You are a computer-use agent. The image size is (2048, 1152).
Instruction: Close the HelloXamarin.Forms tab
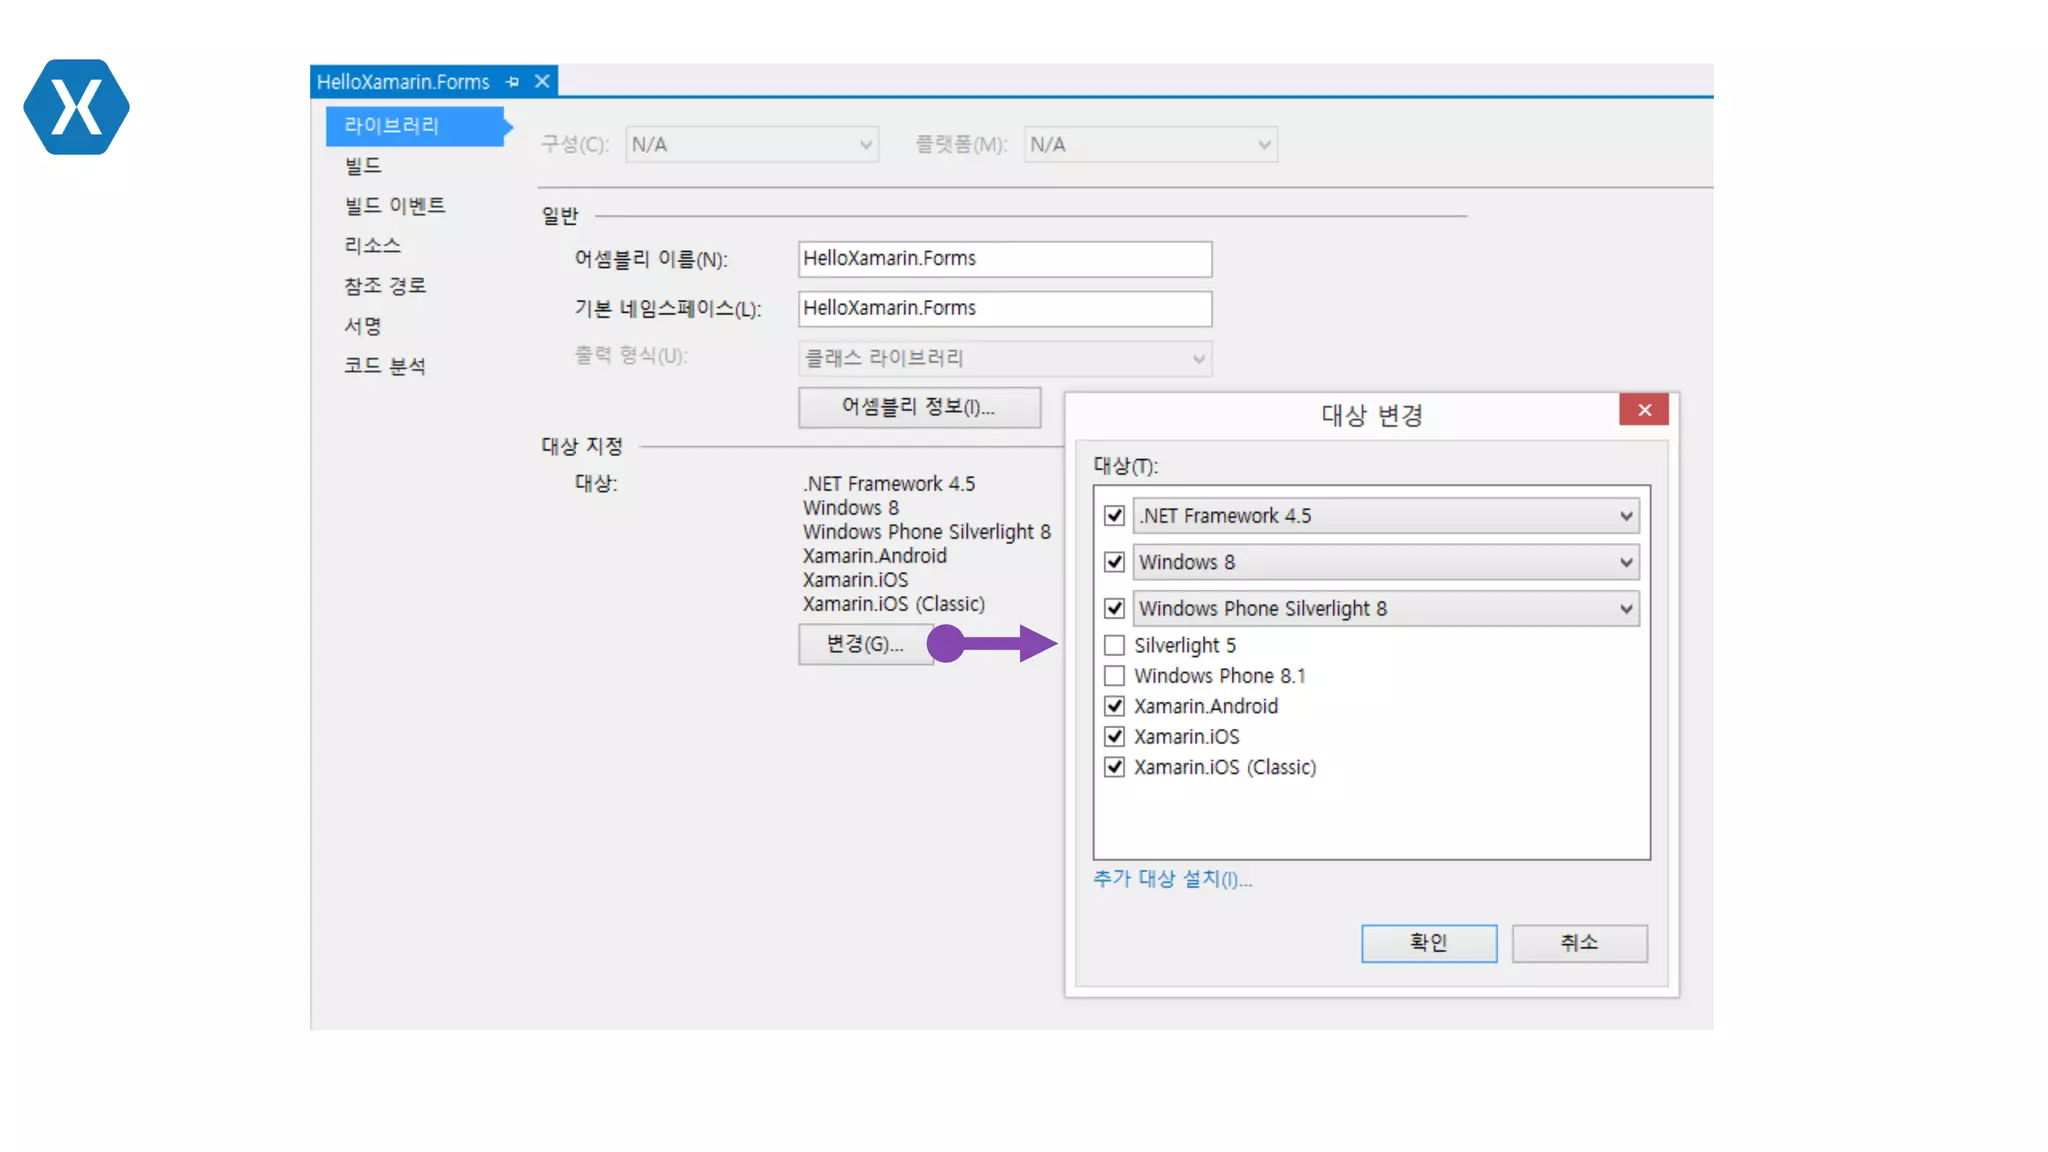[x=542, y=81]
